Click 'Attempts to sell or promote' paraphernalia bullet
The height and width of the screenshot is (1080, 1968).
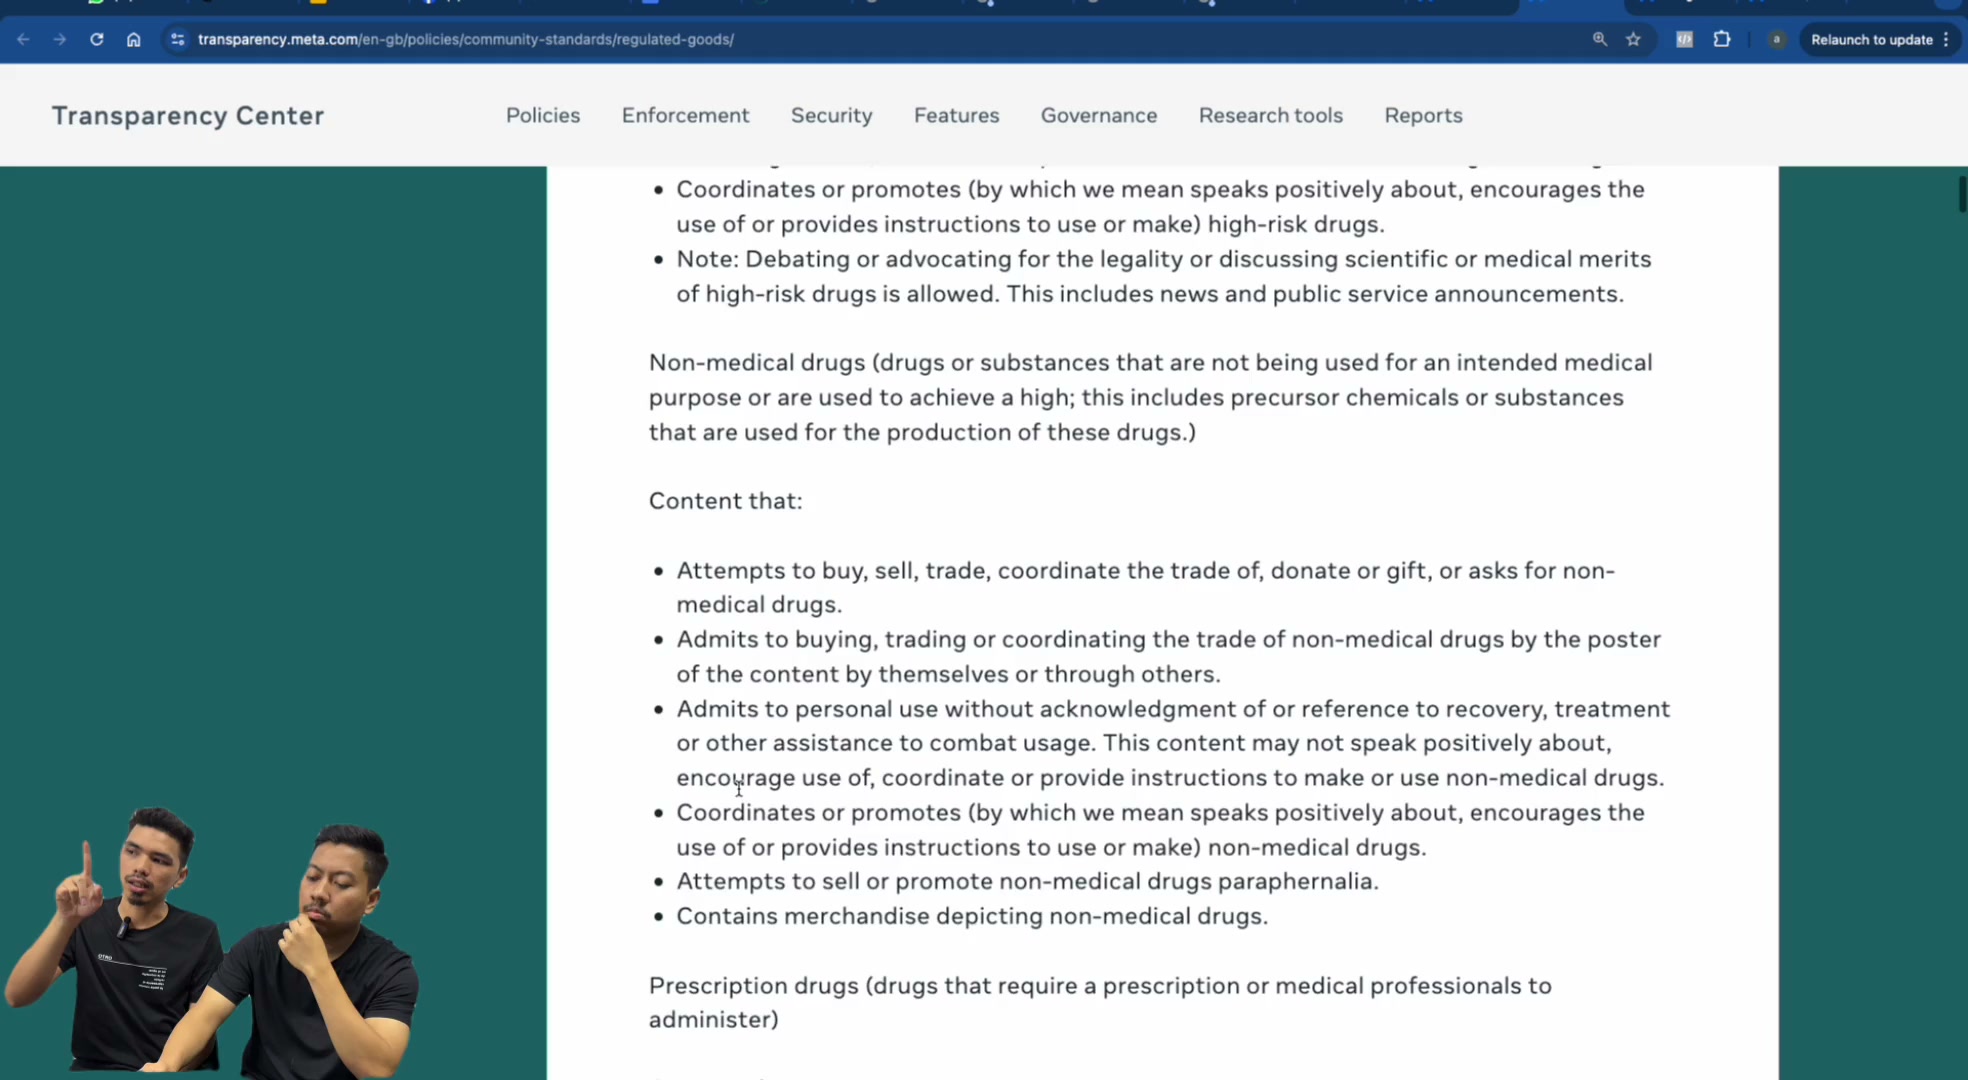coord(1027,881)
